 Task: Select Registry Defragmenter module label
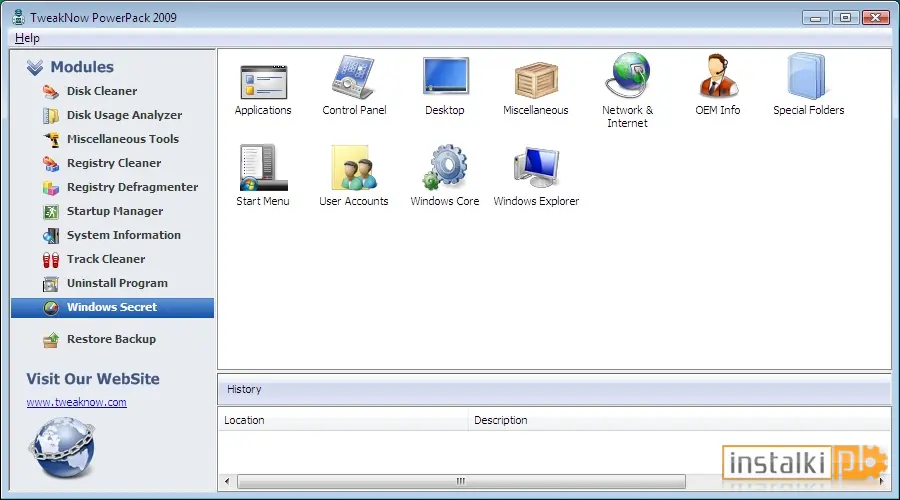point(133,187)
